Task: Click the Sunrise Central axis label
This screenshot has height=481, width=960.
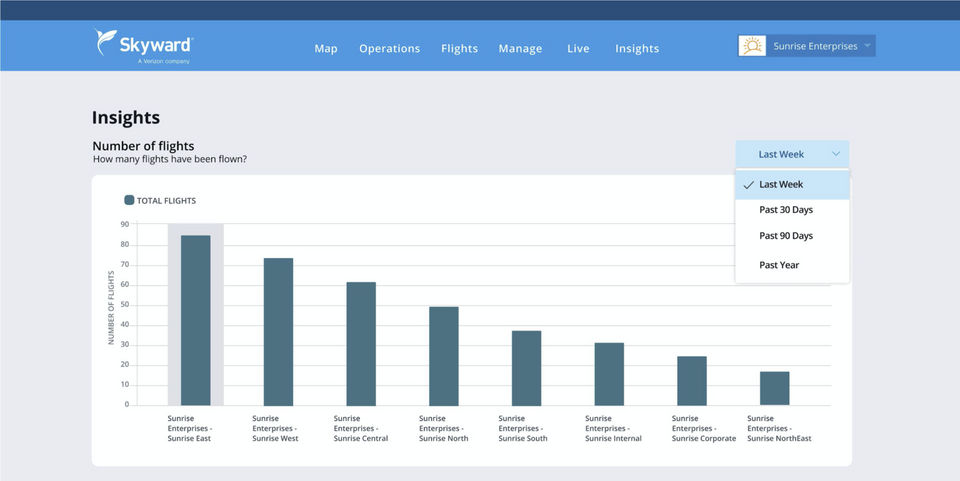Action: tap(361, 428)
